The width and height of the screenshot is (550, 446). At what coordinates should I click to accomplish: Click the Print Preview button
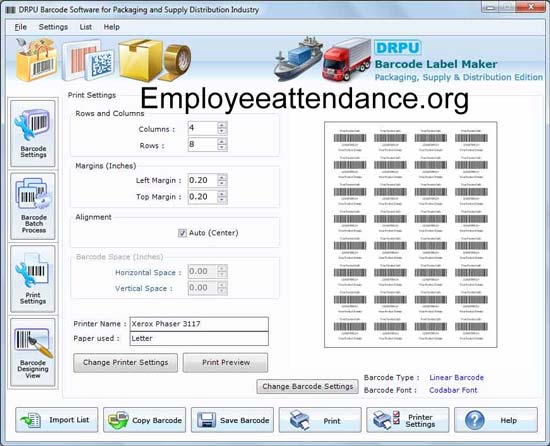click(226, 363)
